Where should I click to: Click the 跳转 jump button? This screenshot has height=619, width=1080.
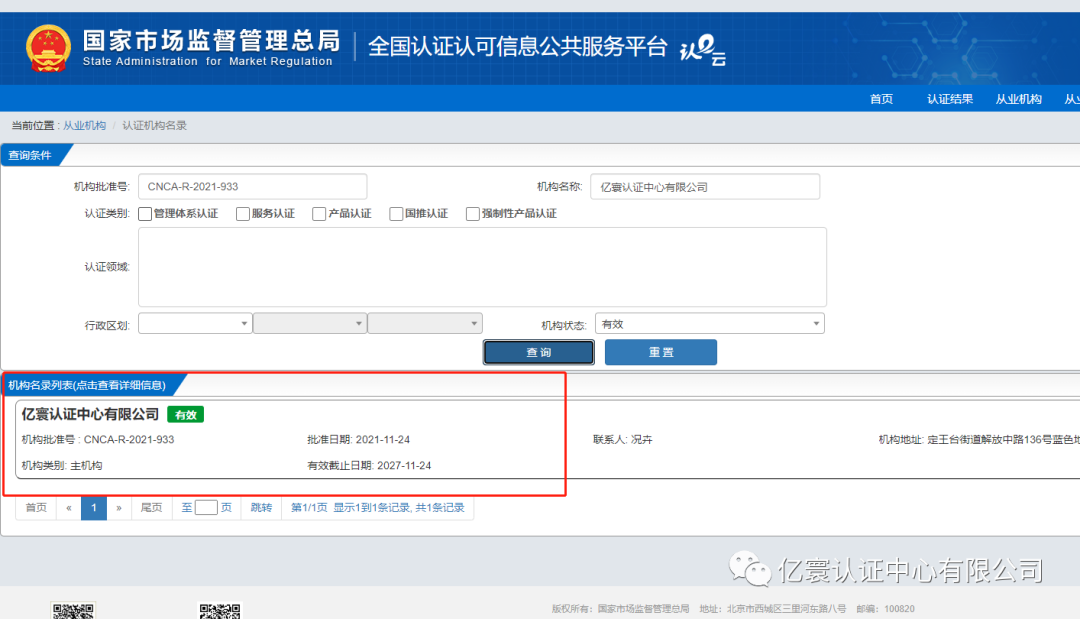[x=261, y=508]
